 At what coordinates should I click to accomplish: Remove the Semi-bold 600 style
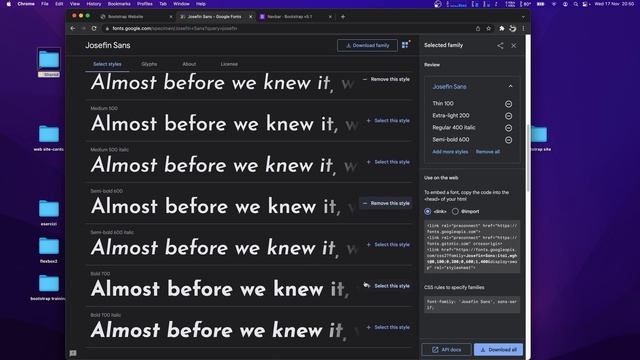coord(386,203)
